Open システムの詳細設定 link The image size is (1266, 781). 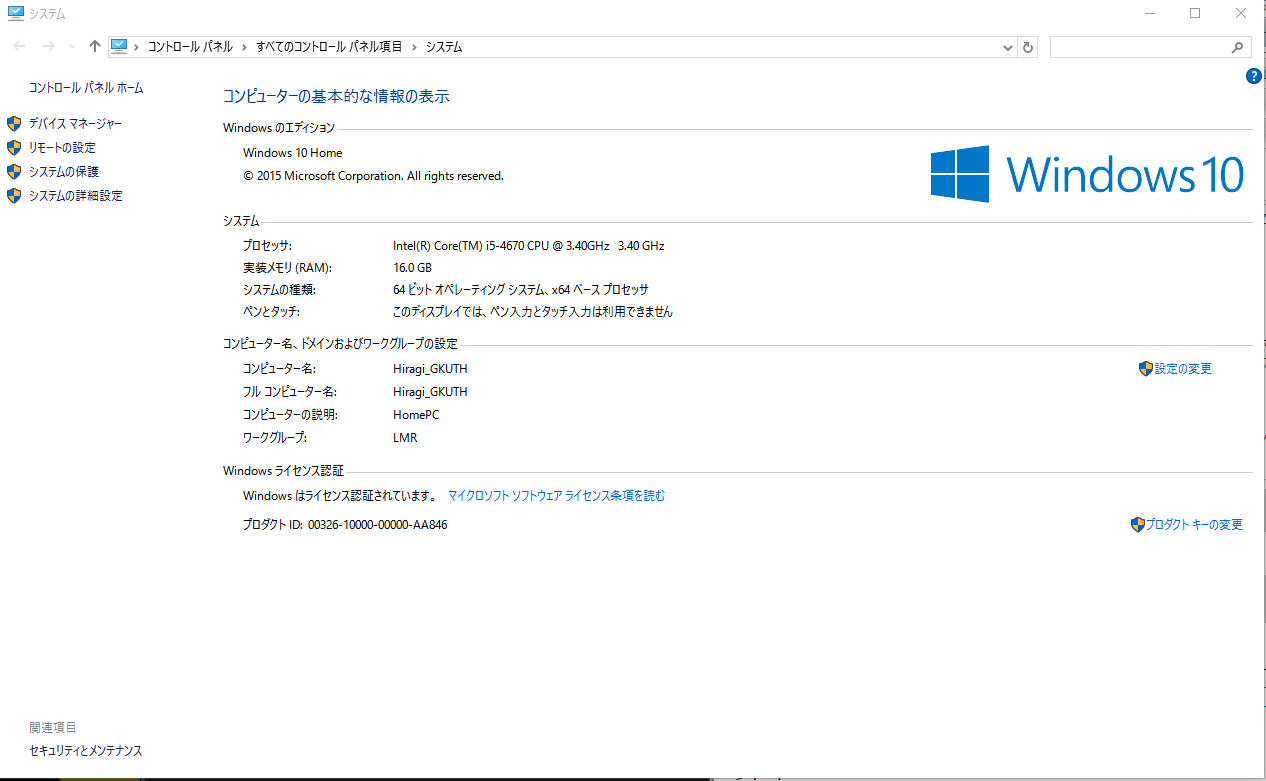tap(76, 196)
